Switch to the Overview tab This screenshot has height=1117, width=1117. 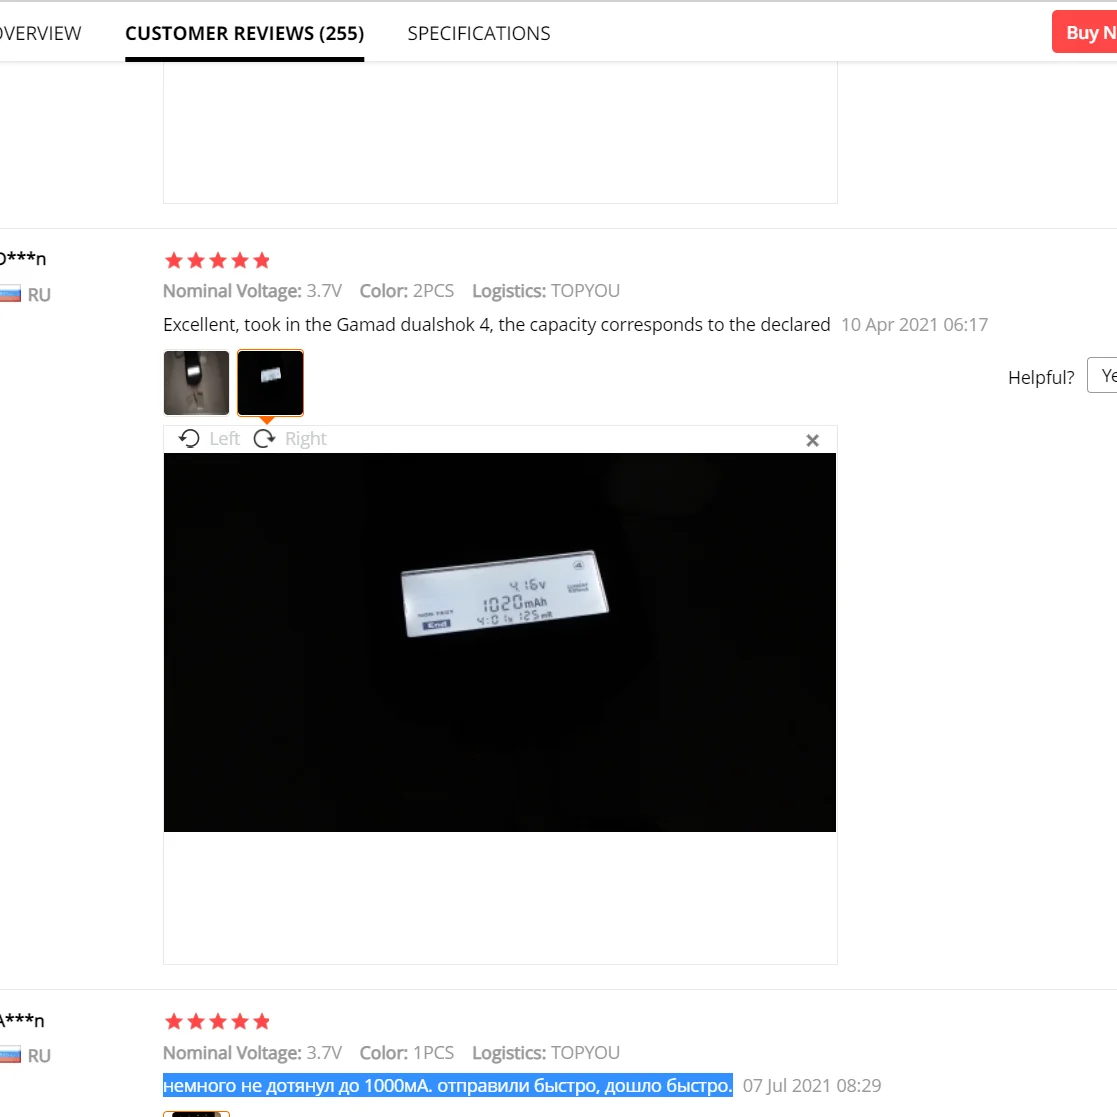pos(40,33)
